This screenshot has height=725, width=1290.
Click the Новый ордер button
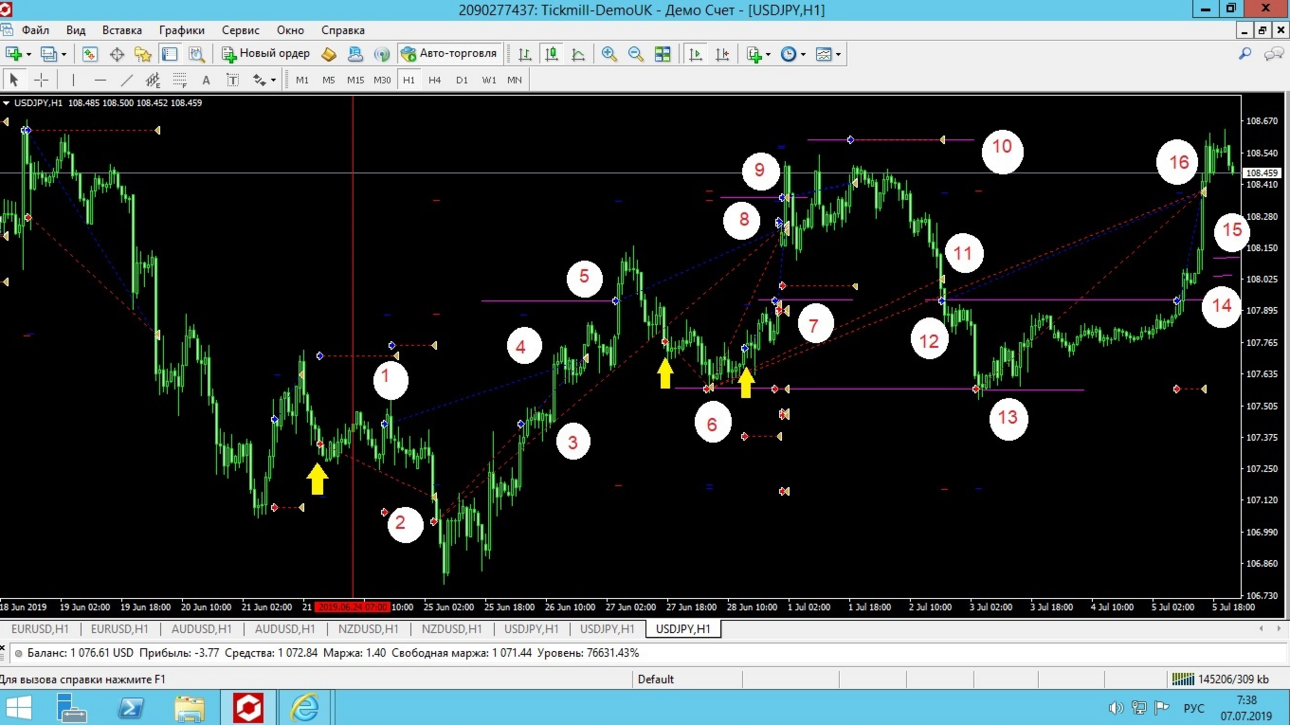tap(266, 54)
